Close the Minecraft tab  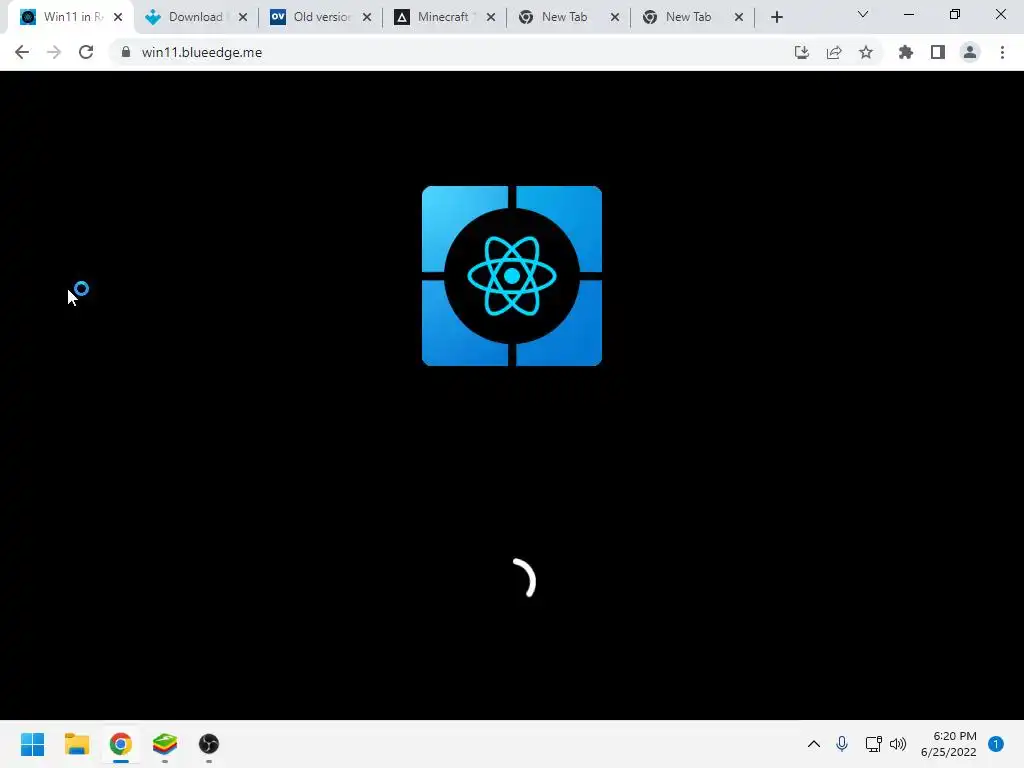coord(491,17)
